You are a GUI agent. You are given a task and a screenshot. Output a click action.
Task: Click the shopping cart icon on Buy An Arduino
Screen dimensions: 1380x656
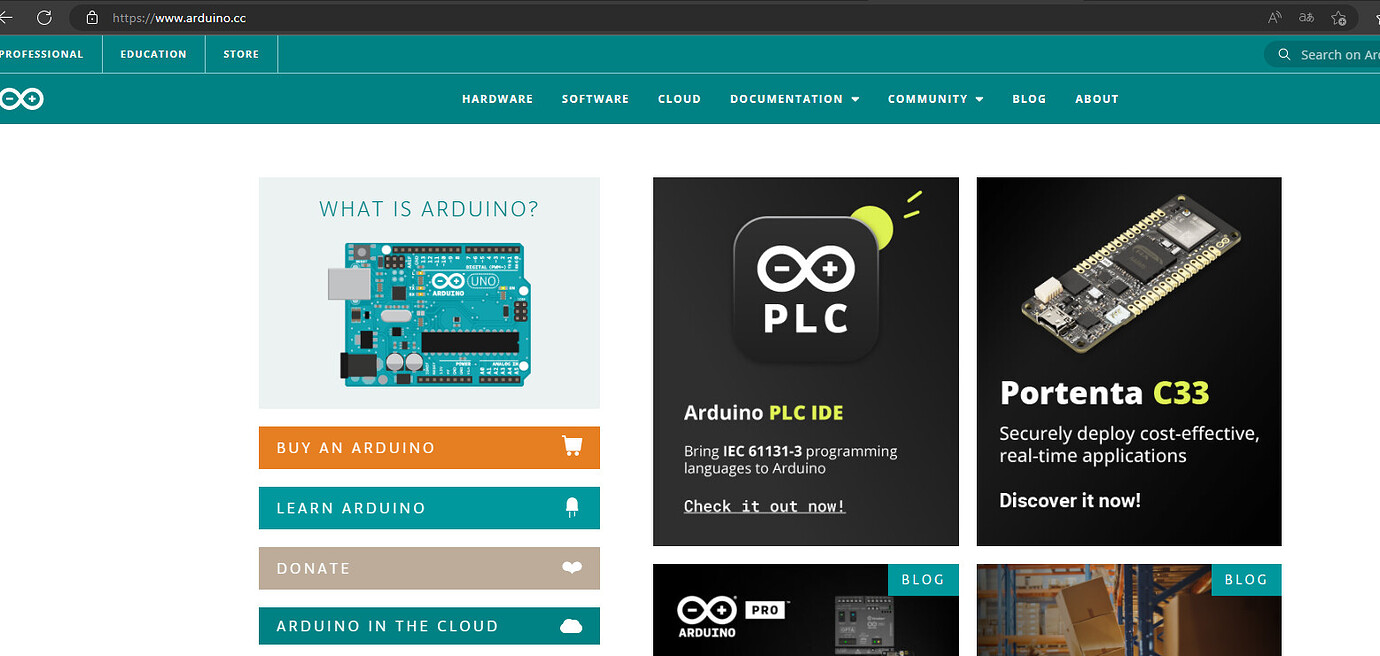572,447
